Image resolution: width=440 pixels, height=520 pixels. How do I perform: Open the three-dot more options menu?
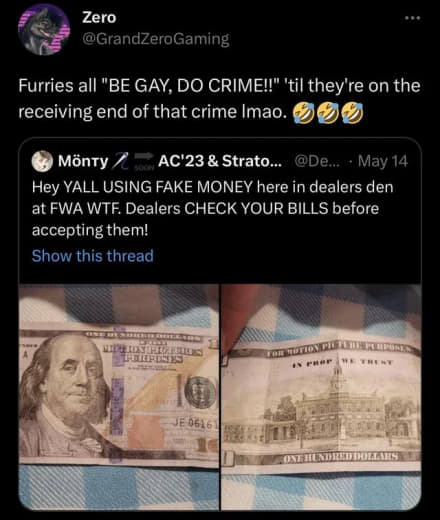(x=413, y=18)
